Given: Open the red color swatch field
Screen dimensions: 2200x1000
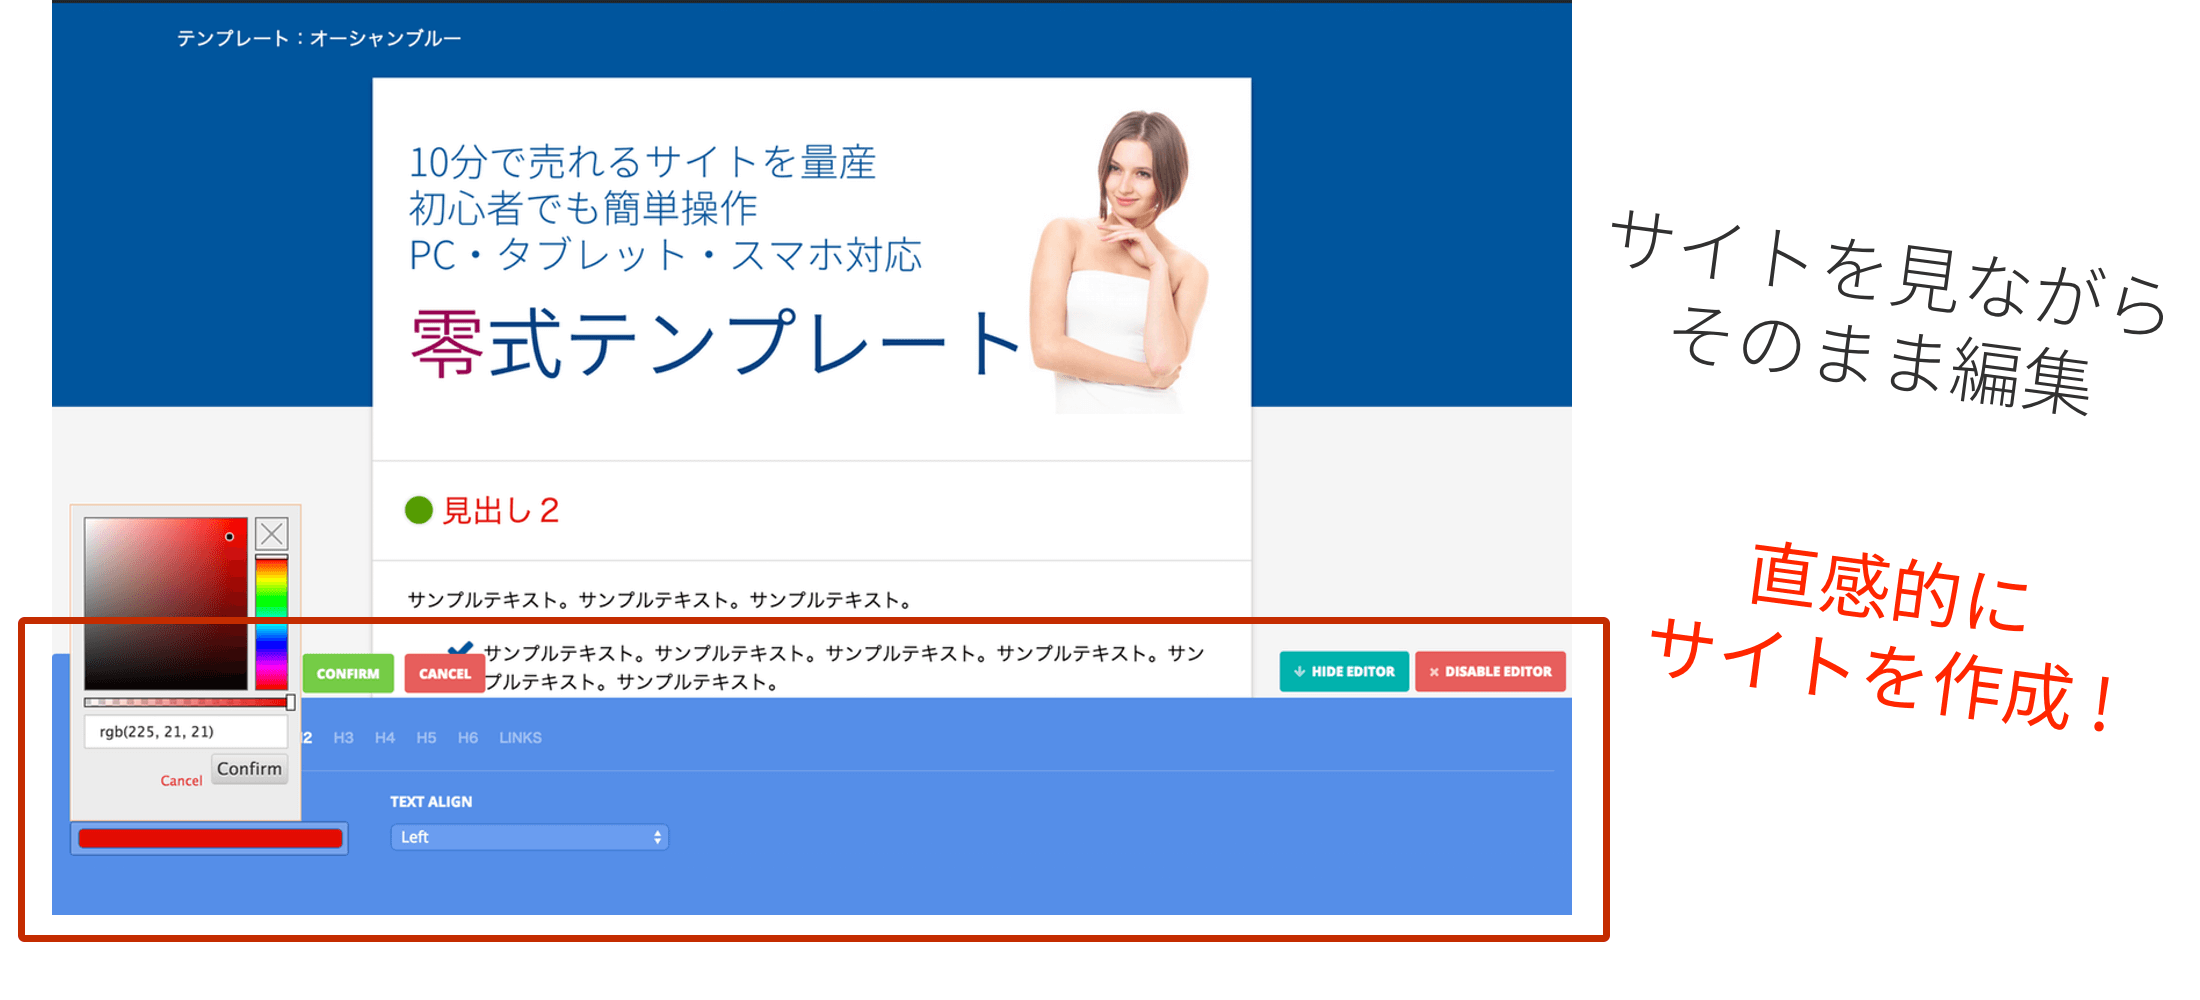Looking at the screenshot, I should [x=210, y=838].
